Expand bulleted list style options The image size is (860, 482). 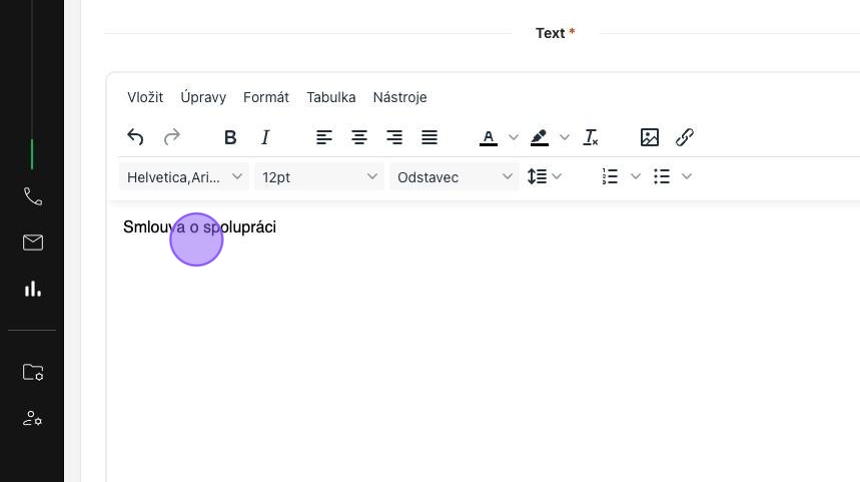pos(687,177)
